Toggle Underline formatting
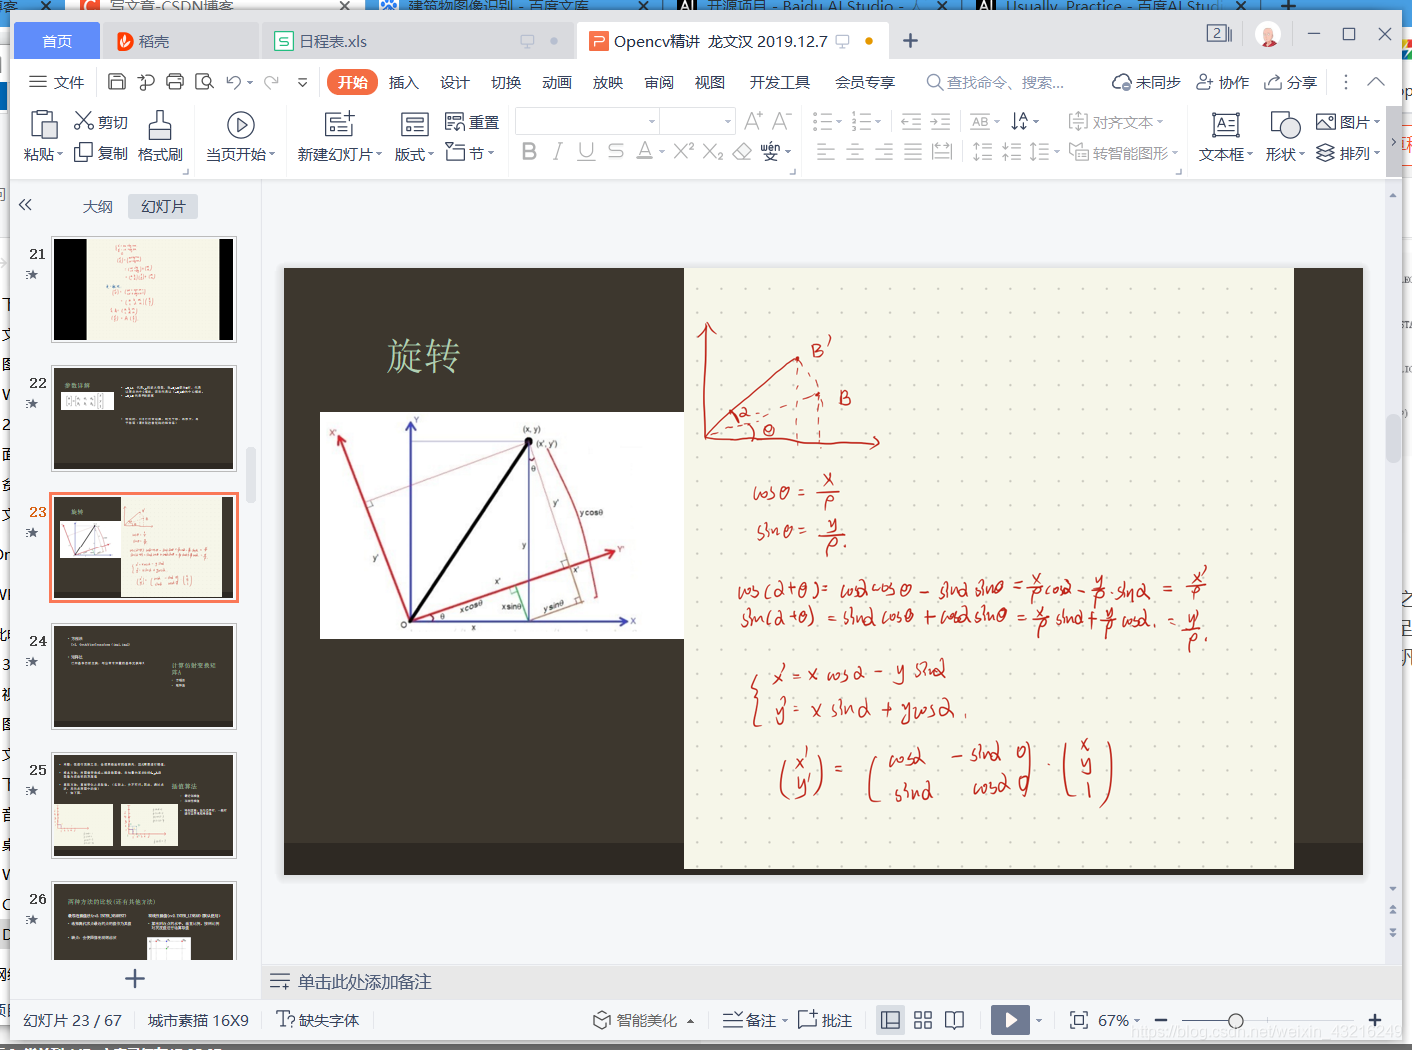 click(x=586, y=152)
